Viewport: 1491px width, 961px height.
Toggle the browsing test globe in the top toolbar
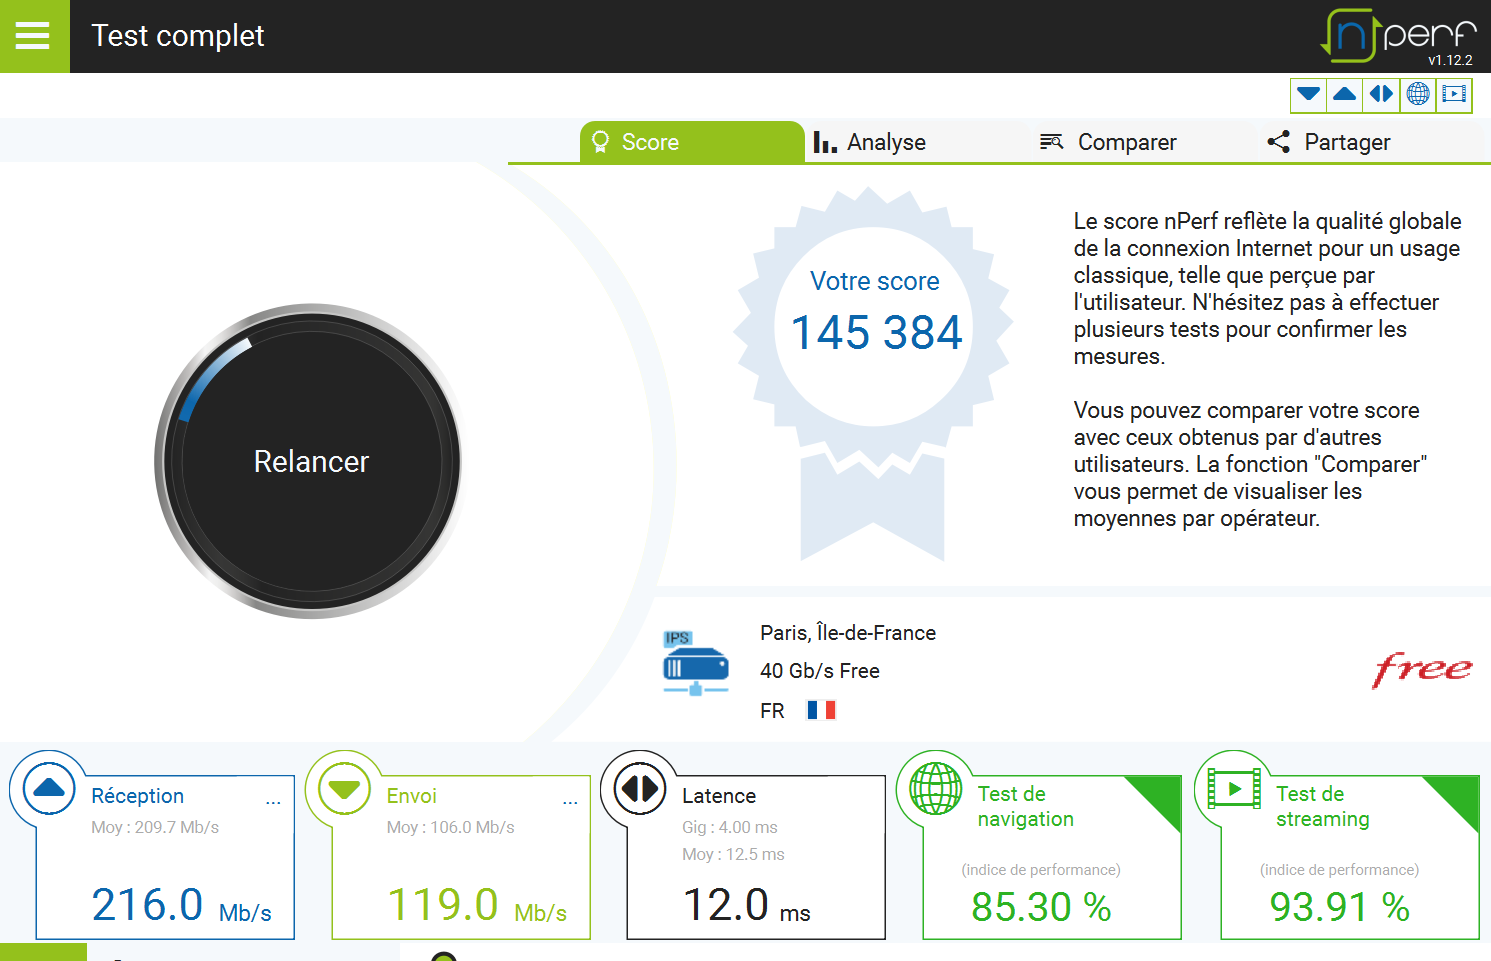[1418, 94]
